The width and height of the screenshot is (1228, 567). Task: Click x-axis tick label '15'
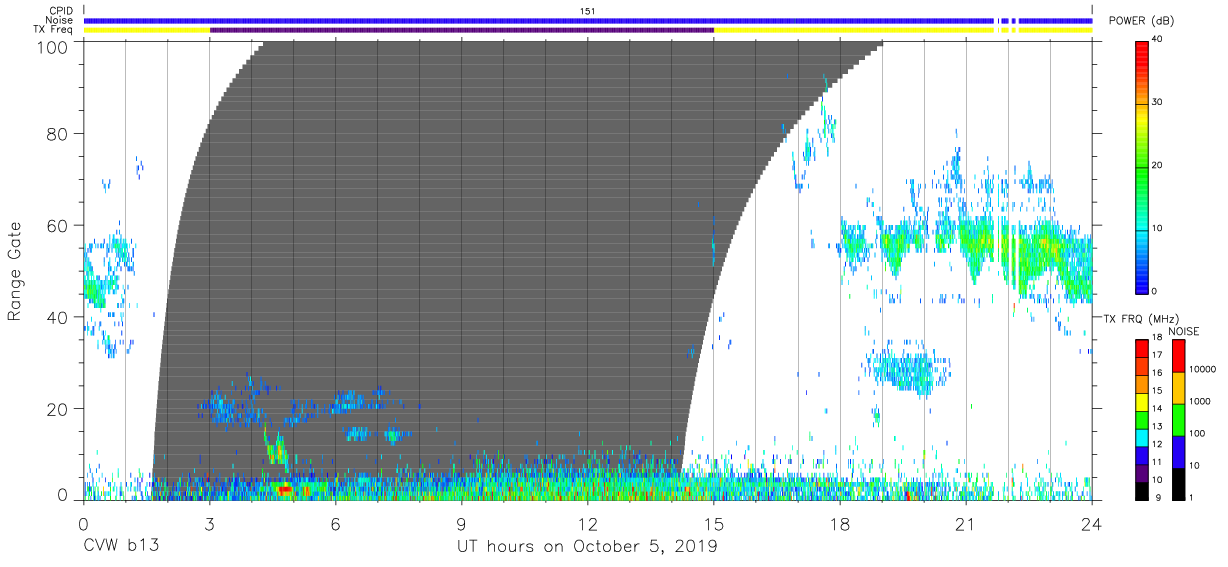pos(714,523)
